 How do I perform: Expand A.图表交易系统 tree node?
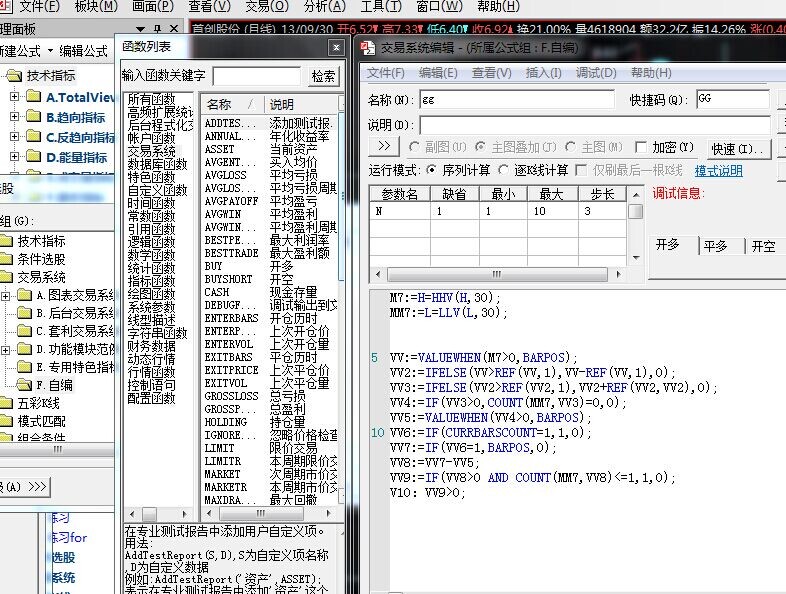tap(5, 296)
